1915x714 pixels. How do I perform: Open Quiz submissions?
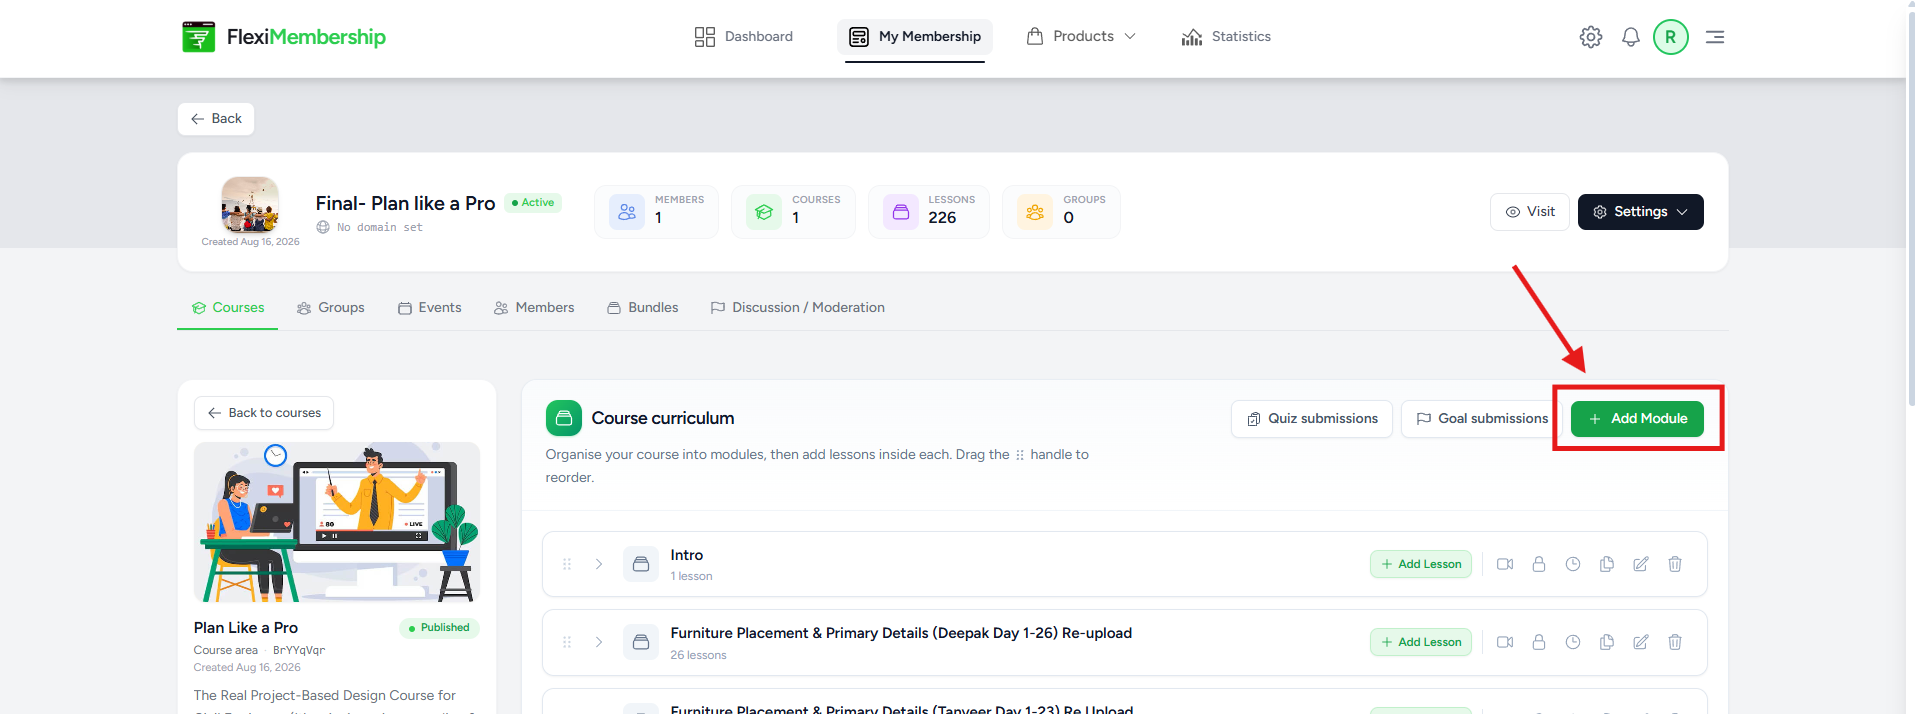click(1312, 419)
